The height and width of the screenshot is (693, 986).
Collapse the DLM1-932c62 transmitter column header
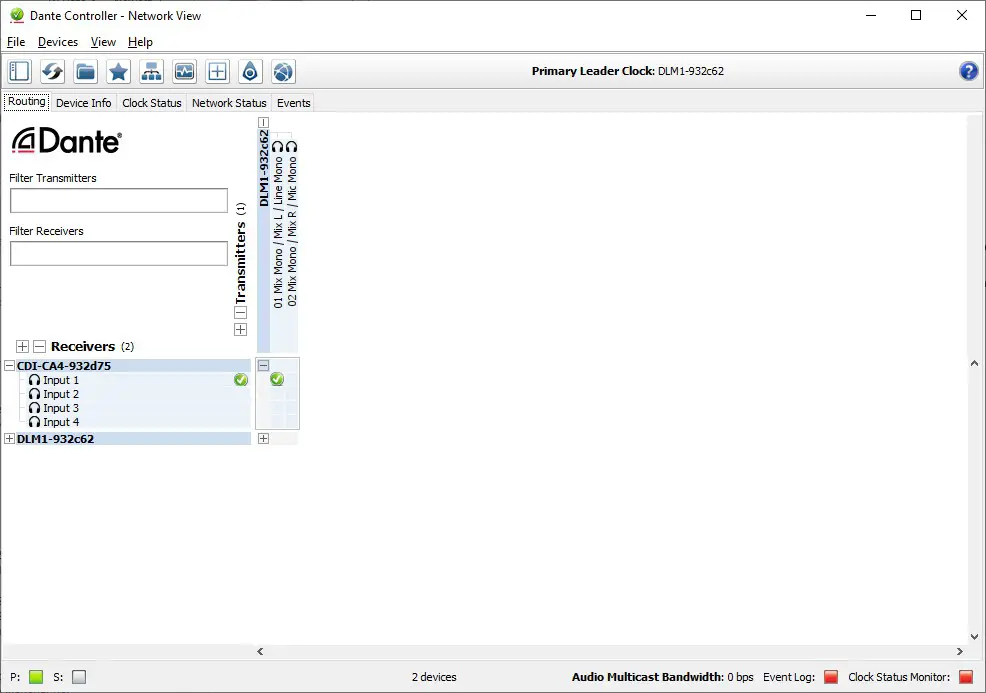263,123
